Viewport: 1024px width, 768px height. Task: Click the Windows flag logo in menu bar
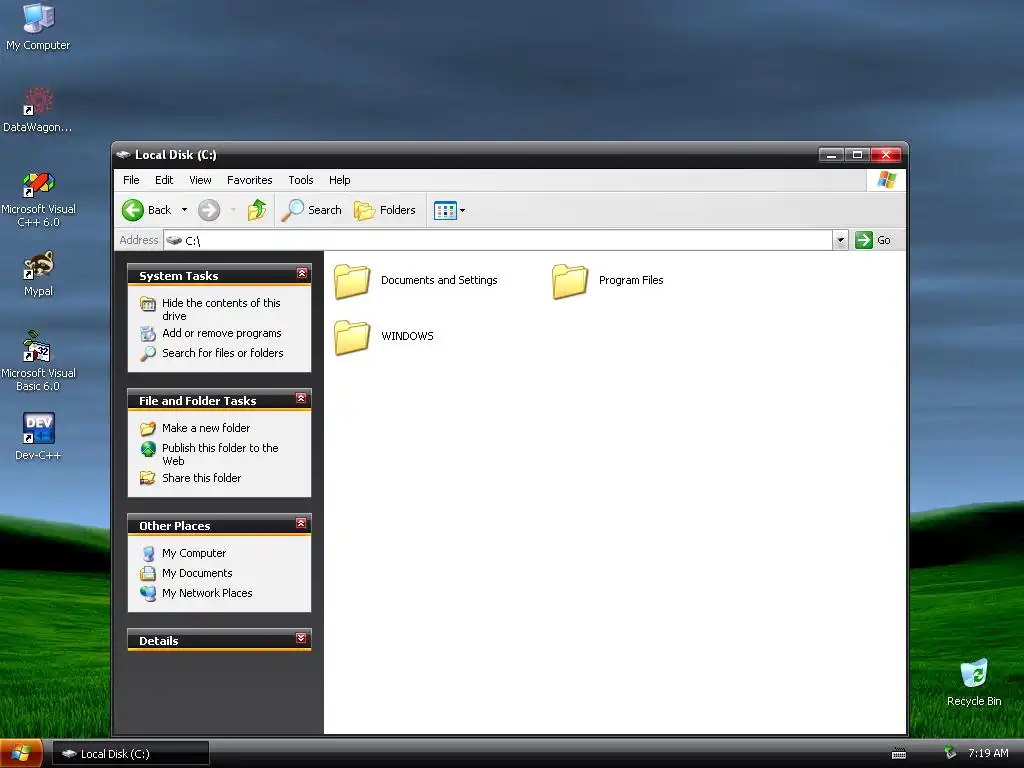pos(887,180)
